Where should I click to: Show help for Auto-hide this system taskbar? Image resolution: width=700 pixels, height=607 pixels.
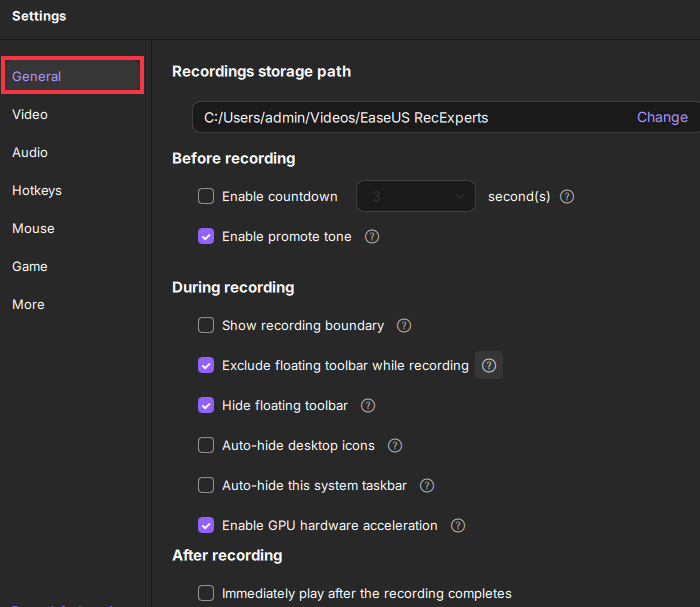[x=427, y=486]
